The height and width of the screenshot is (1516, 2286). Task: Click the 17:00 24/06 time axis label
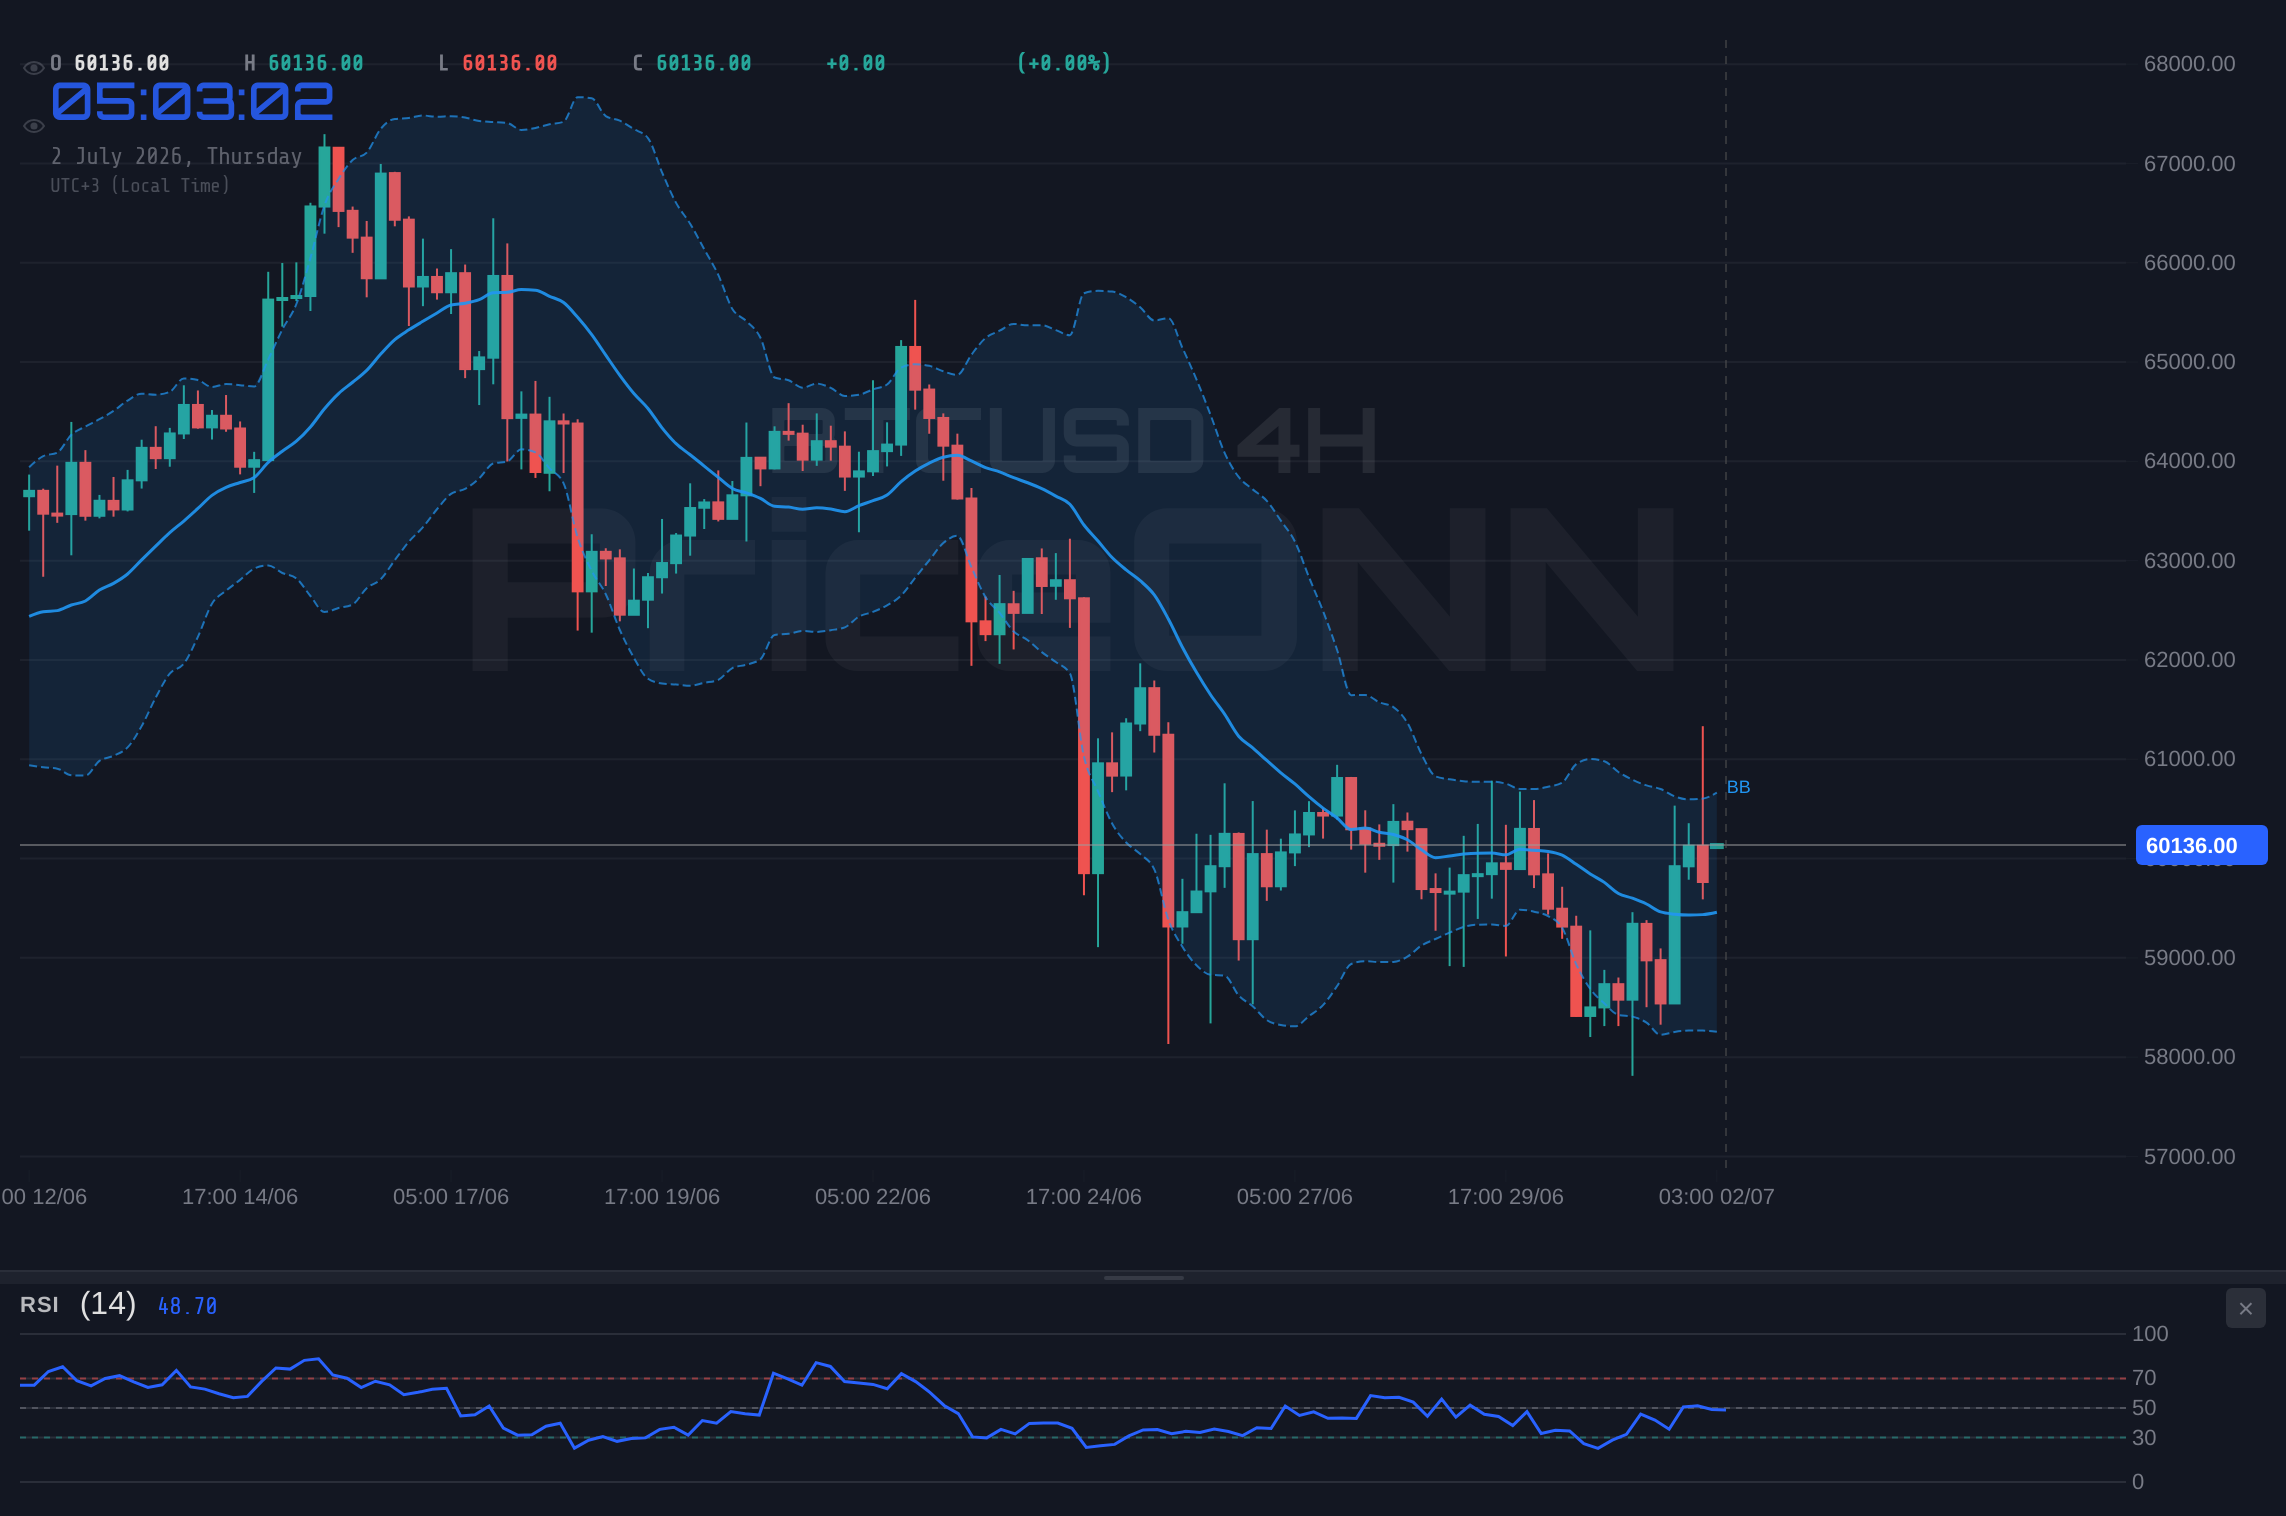pyautogui.click(x=1084, y=1197)
